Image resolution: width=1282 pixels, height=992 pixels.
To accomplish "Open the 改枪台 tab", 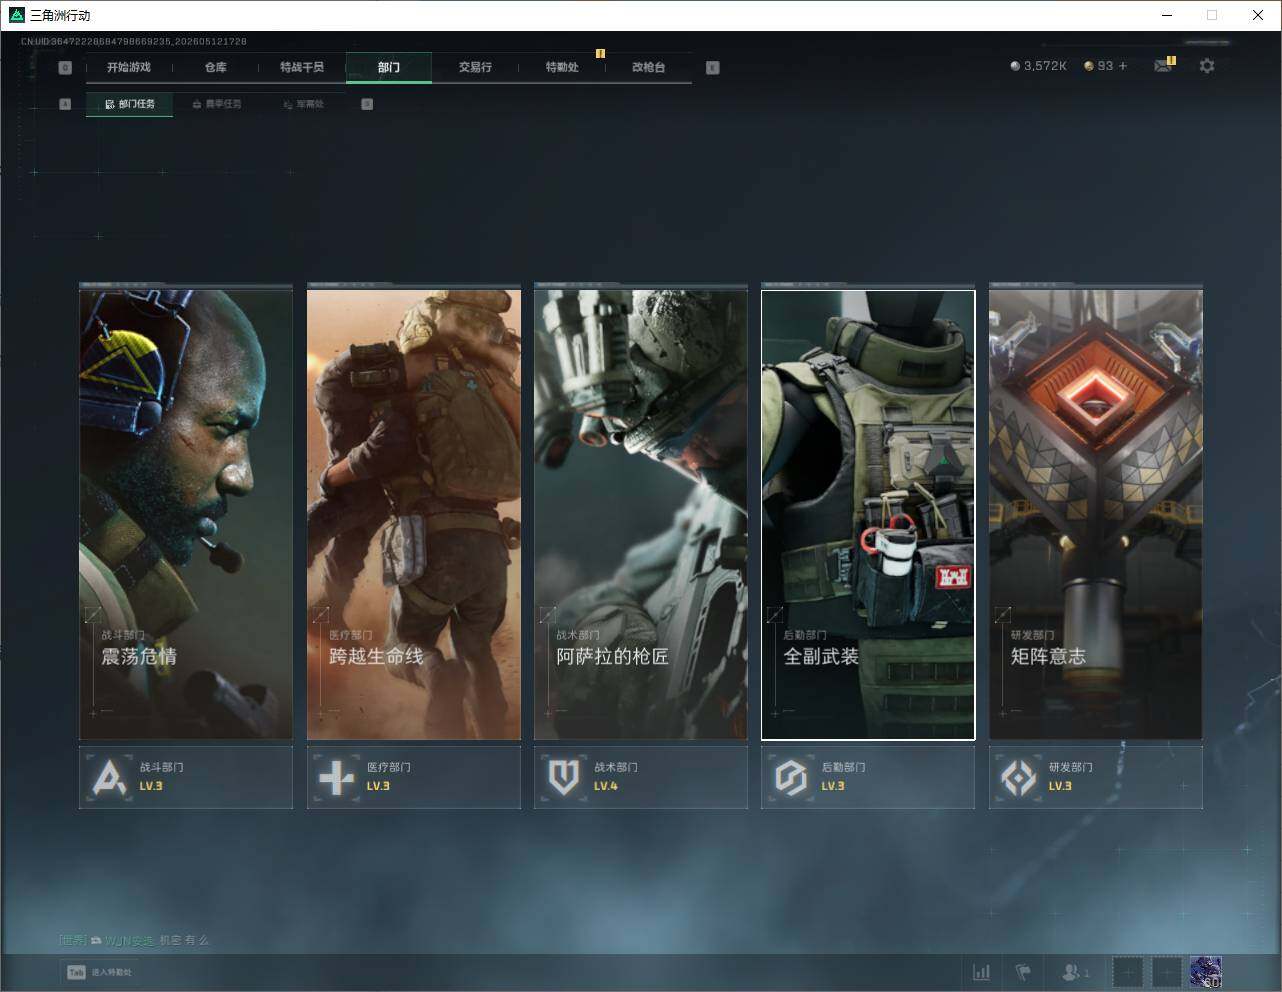I will click(x=648, y=67).
